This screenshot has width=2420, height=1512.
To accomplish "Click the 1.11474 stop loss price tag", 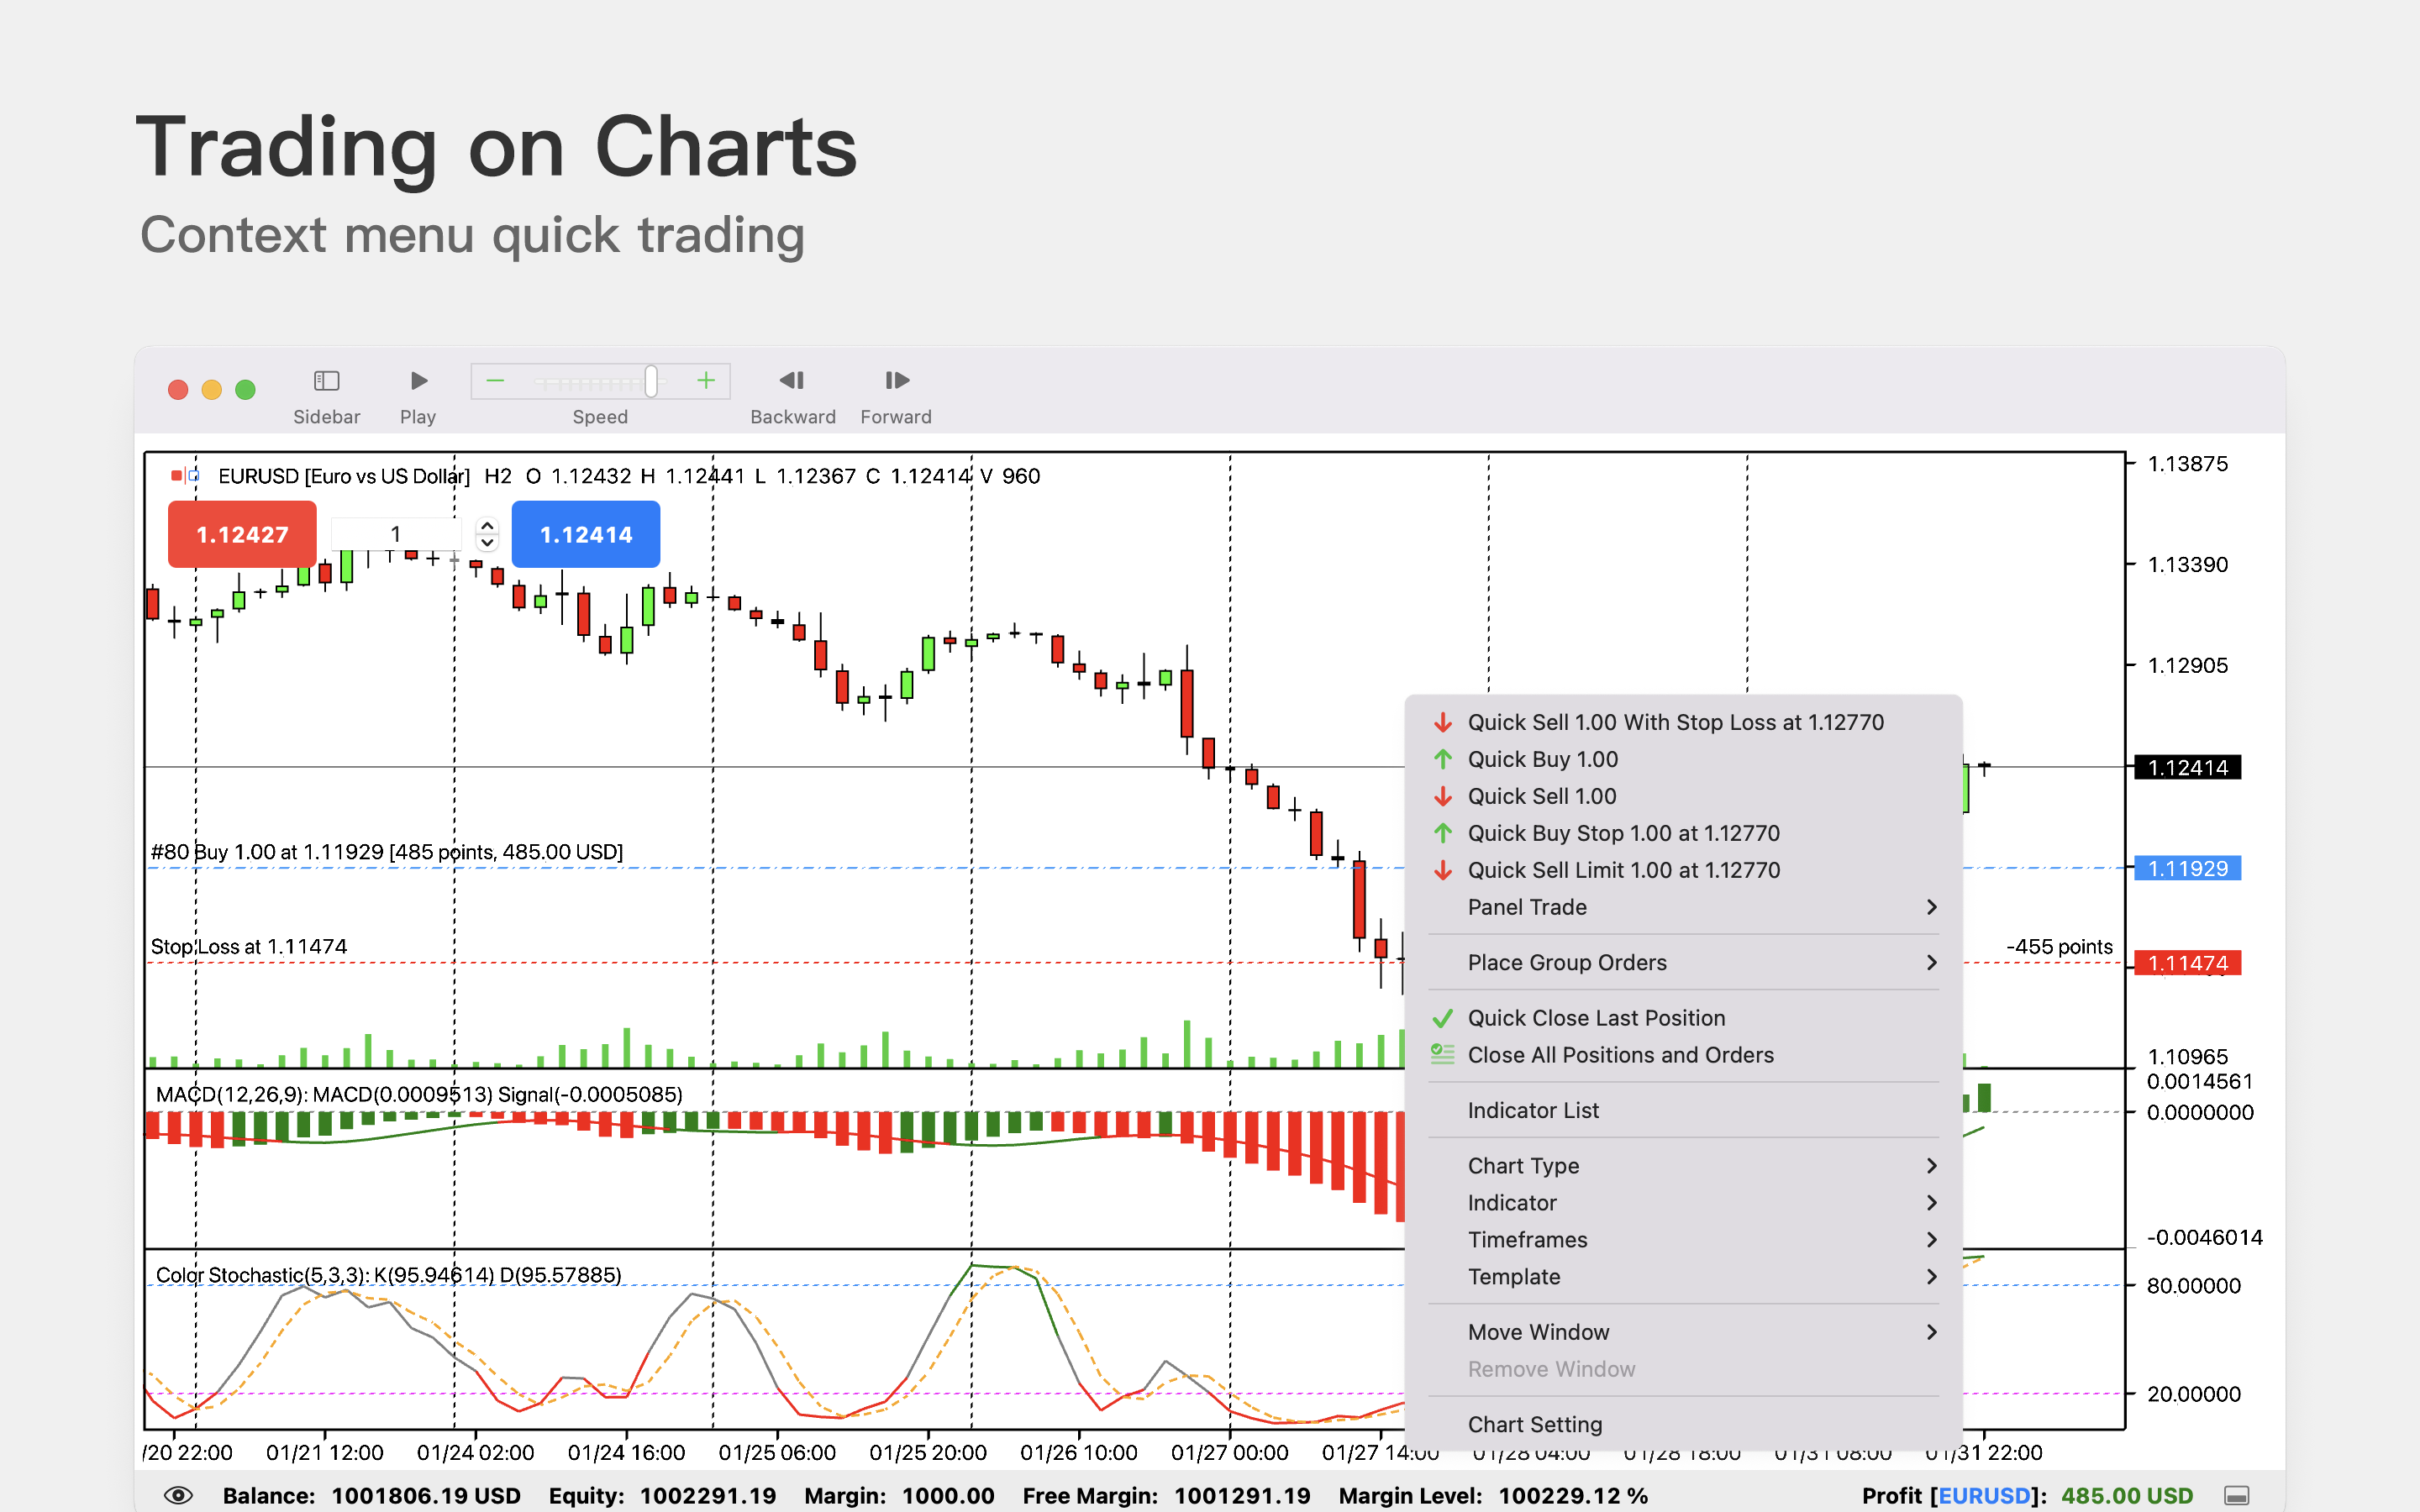I will point(2187,963).
